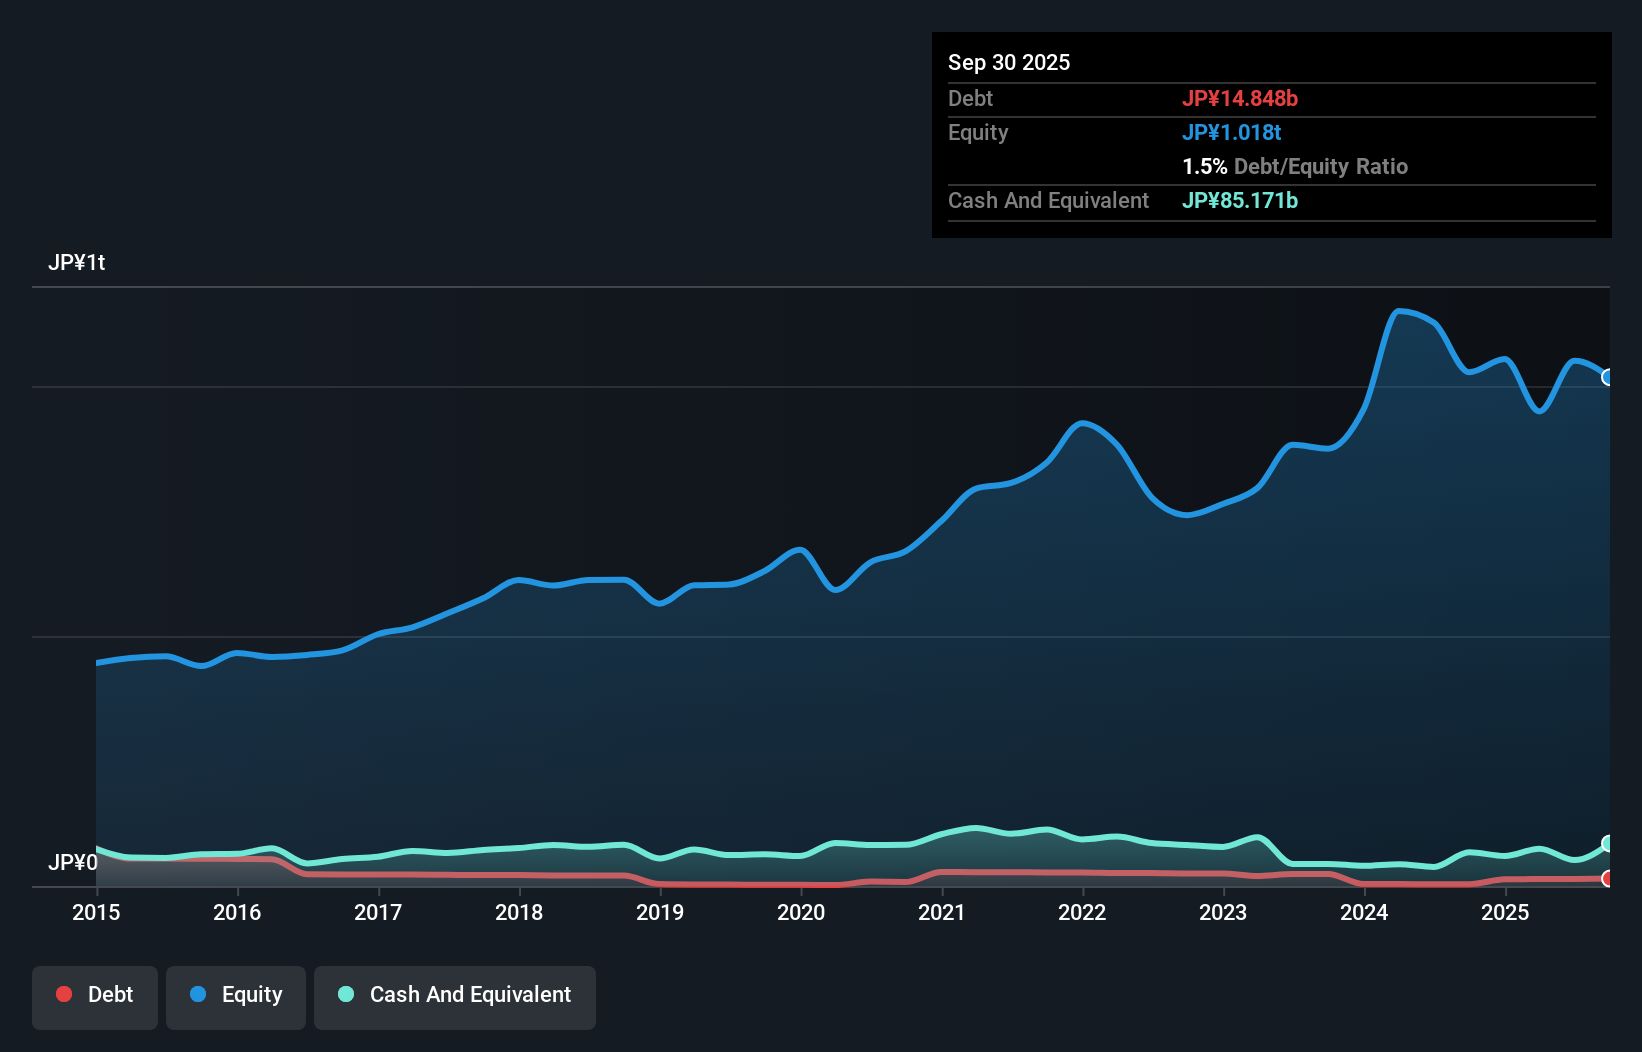Toggle the Equity series legend button

tap(236, 997)
